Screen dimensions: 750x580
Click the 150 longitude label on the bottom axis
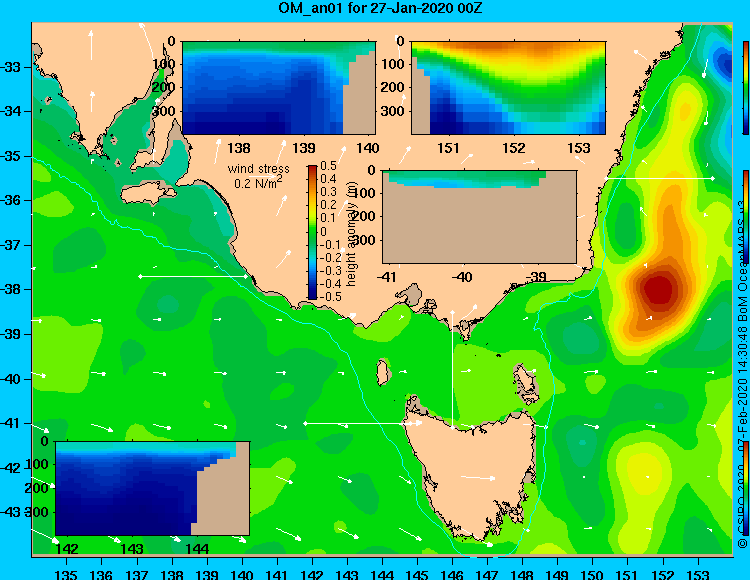pyautogui.click(x=592, y=574)
